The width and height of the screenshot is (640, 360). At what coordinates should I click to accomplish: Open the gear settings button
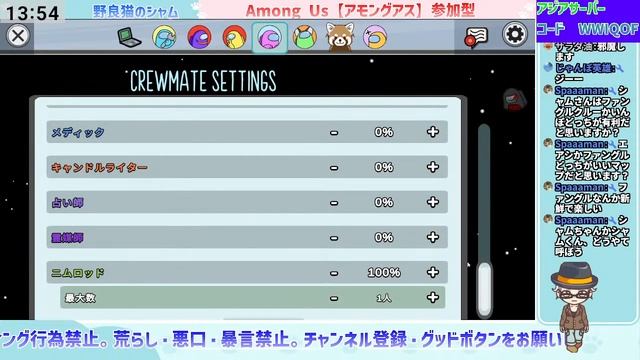click(x=514, y=35)
